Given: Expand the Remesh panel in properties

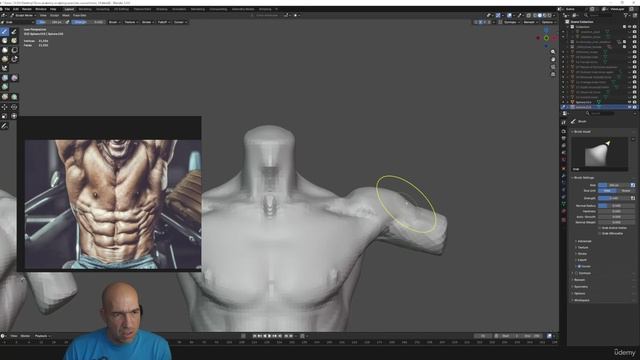Looking at the screenshot, I should click(x=580, y=280).
